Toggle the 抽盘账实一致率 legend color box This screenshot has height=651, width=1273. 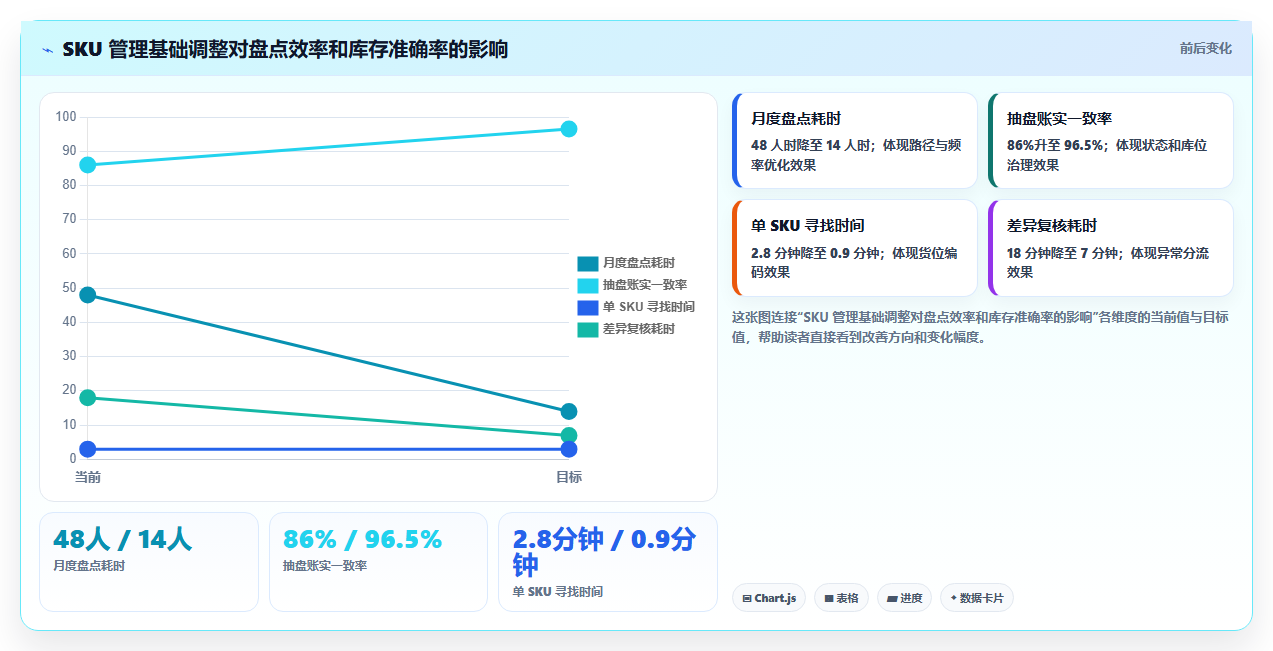[x=588, y=285]
